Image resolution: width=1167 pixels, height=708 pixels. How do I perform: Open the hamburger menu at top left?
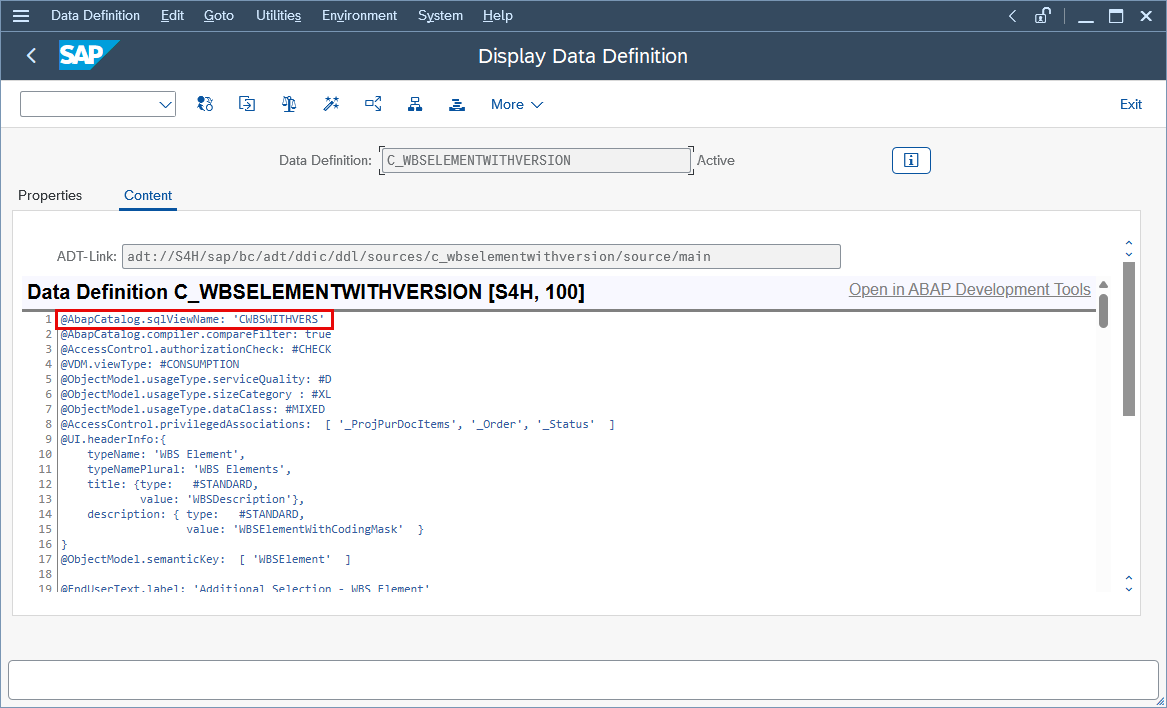tap(21, 15)
